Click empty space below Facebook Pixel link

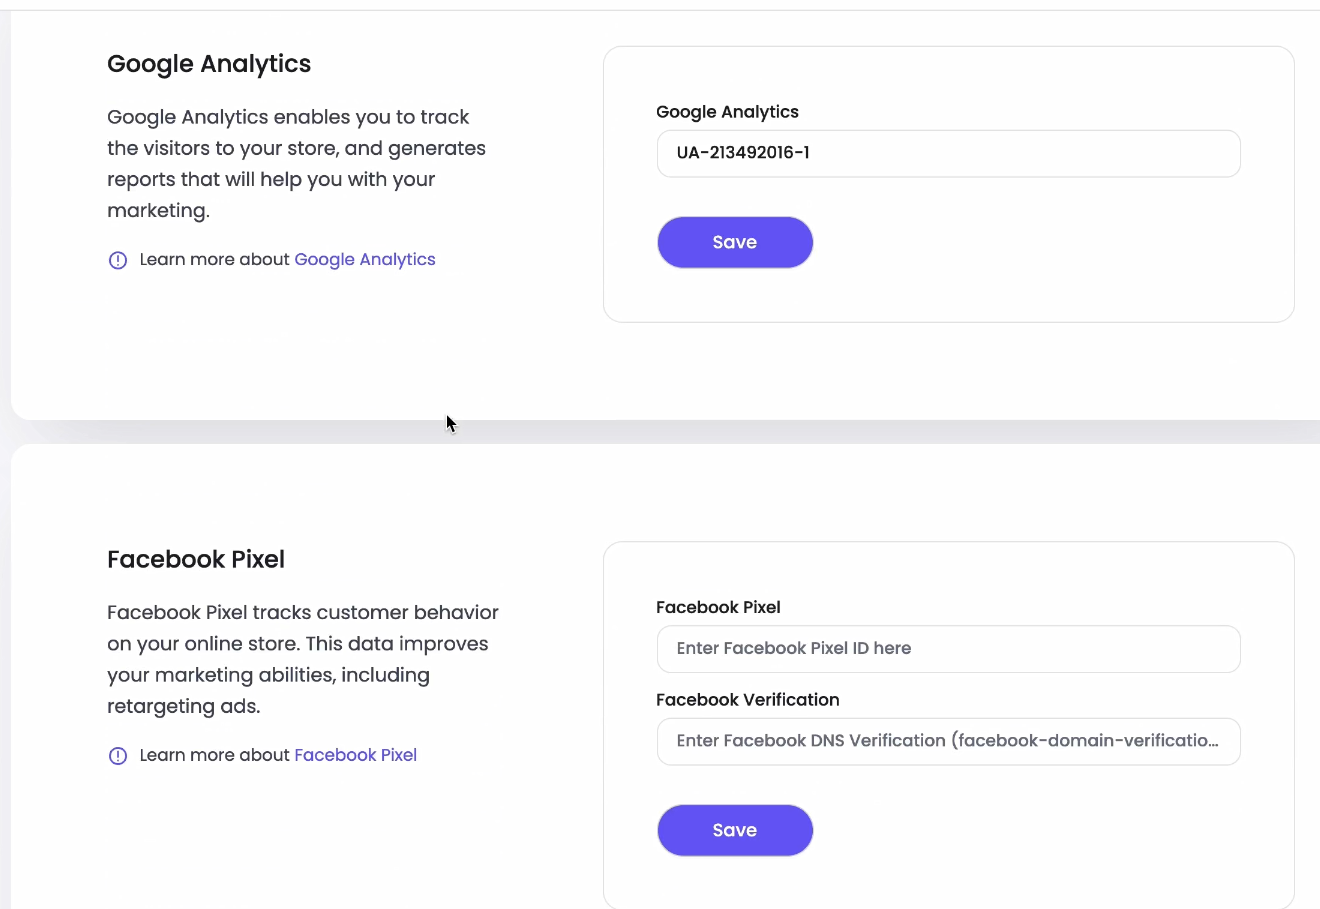click(300, 840)
